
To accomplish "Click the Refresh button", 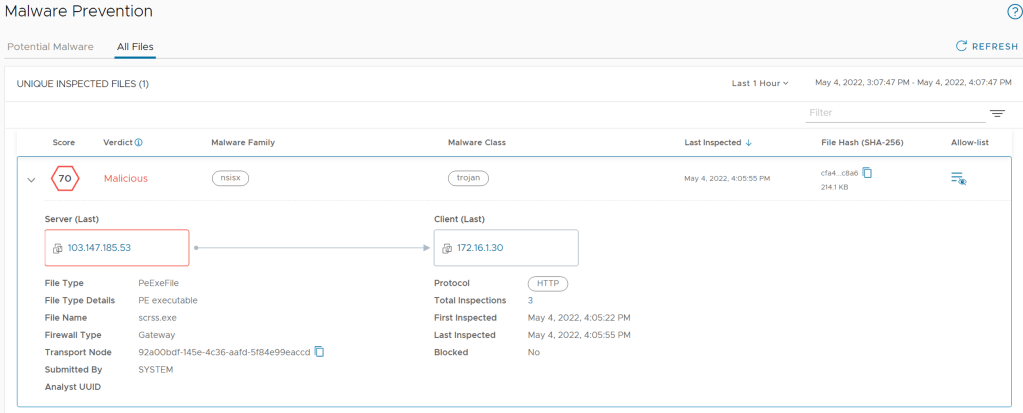I will coord(987,46).
